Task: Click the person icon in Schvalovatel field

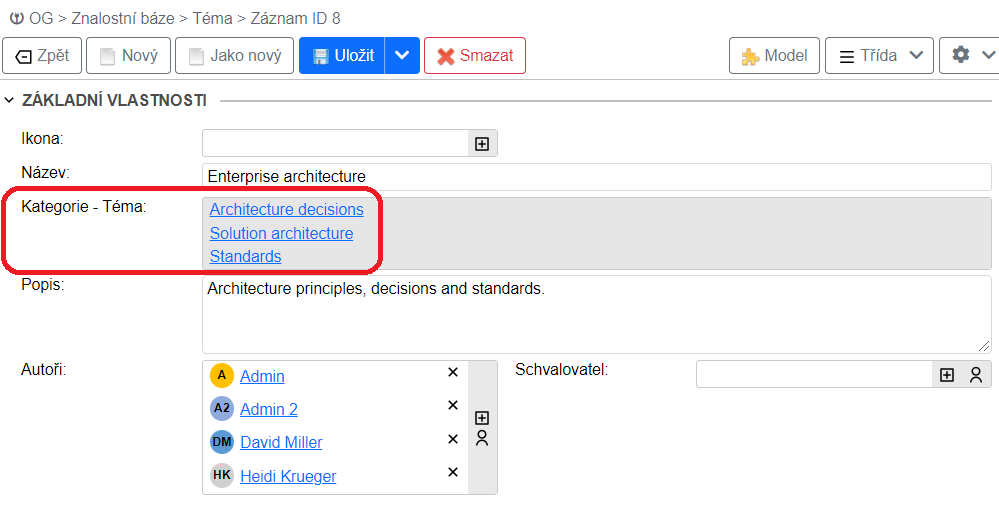Action: coord(975,375)
